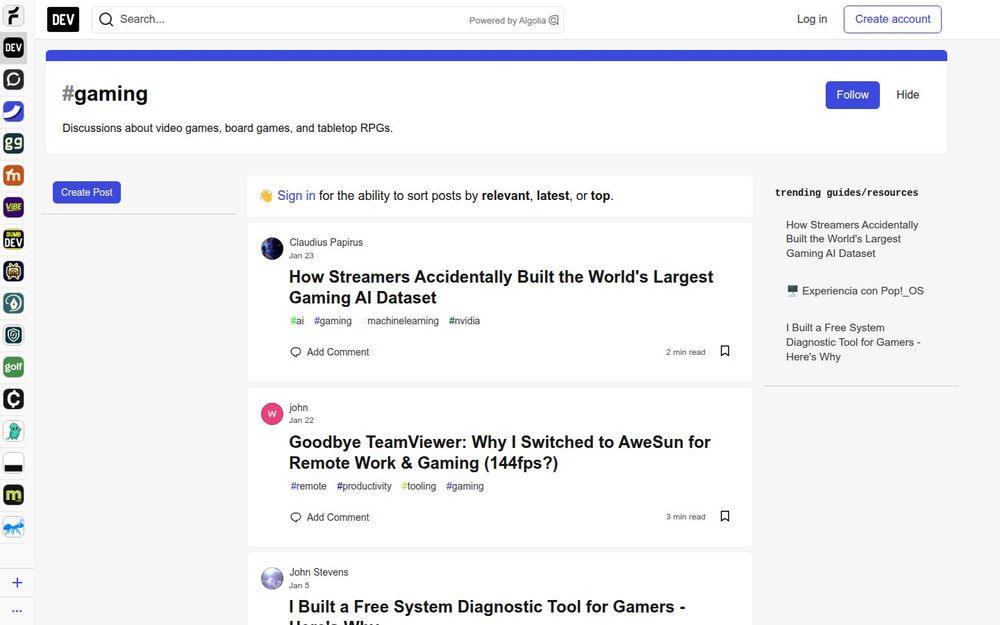Image resolution: width=1000 pixels, height=625 pixels.
Task: Click the Log in link
Action: (812, 19)
